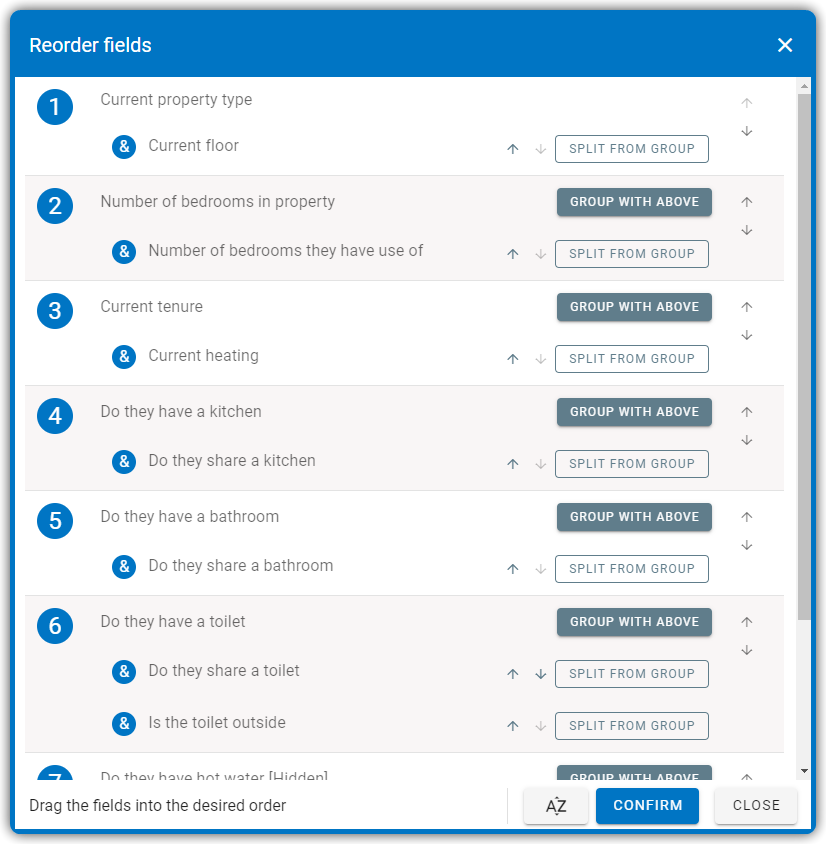Move group 2 down with arrow
The width and height of the screenshot is (826, 844).
(746, 230)
